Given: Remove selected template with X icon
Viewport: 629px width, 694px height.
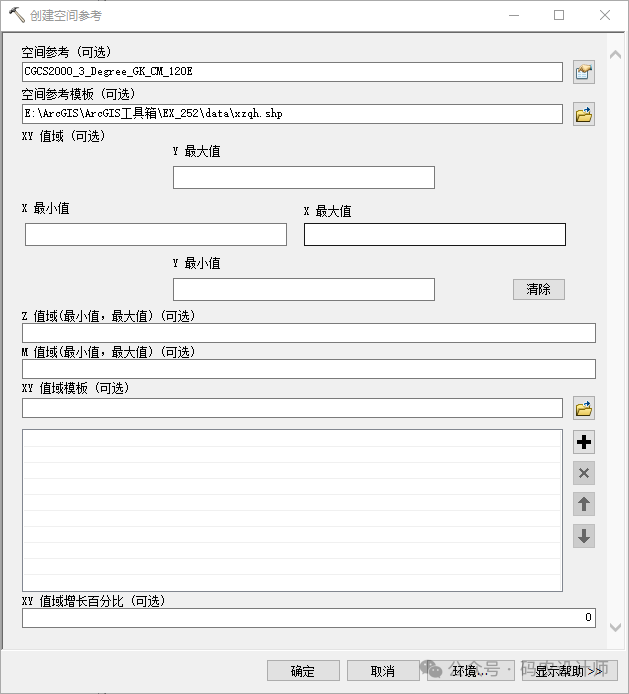Looking at the screenshot, I should pyautogui.click(x=584, y=473).
